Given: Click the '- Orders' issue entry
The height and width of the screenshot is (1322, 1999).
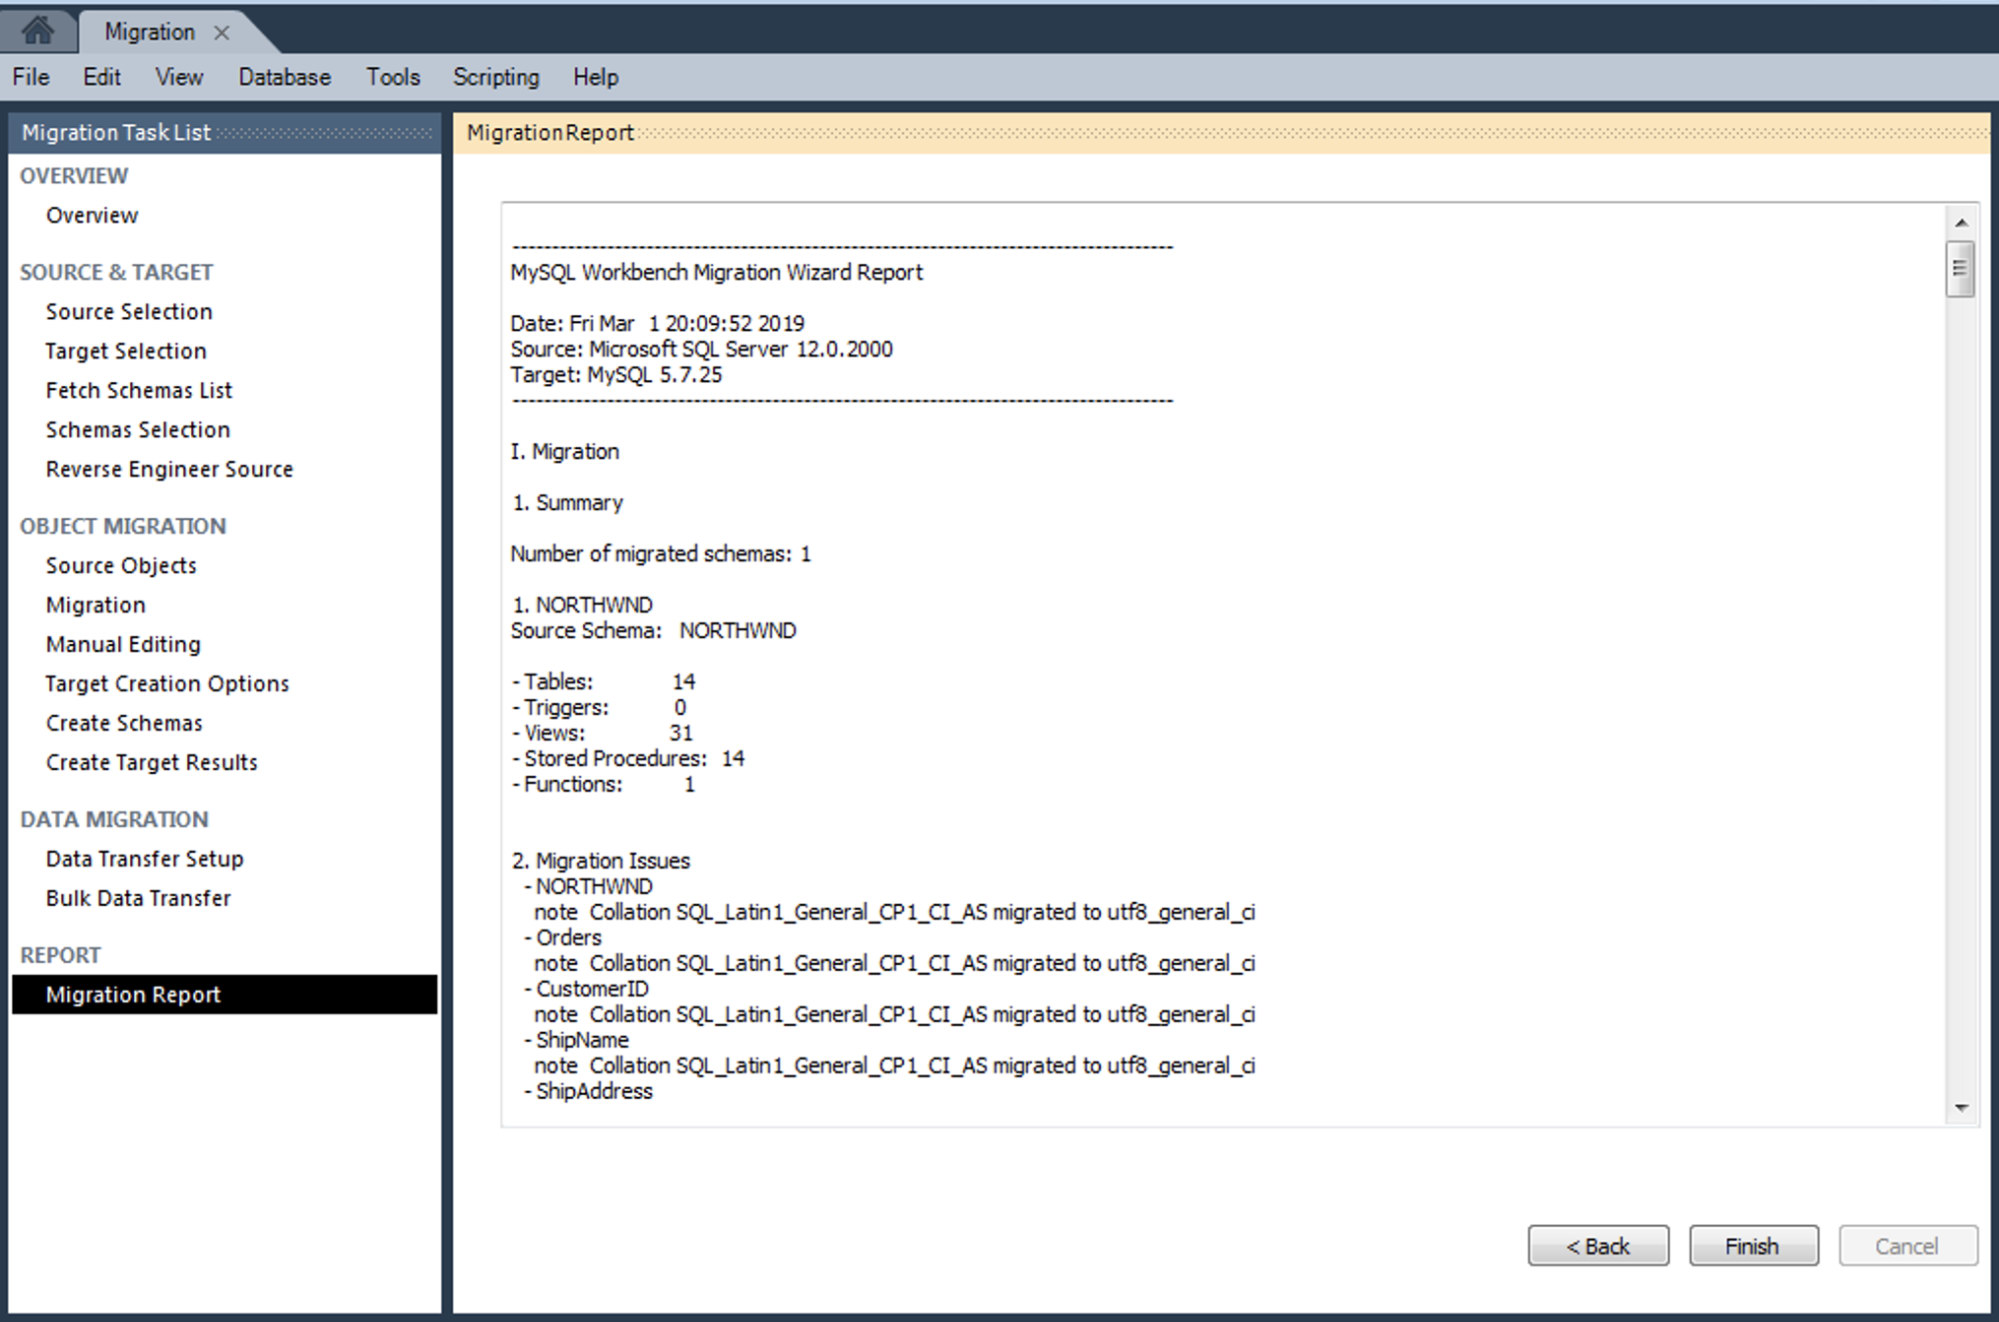Looking at the screenshot, I should click(563, 937).
